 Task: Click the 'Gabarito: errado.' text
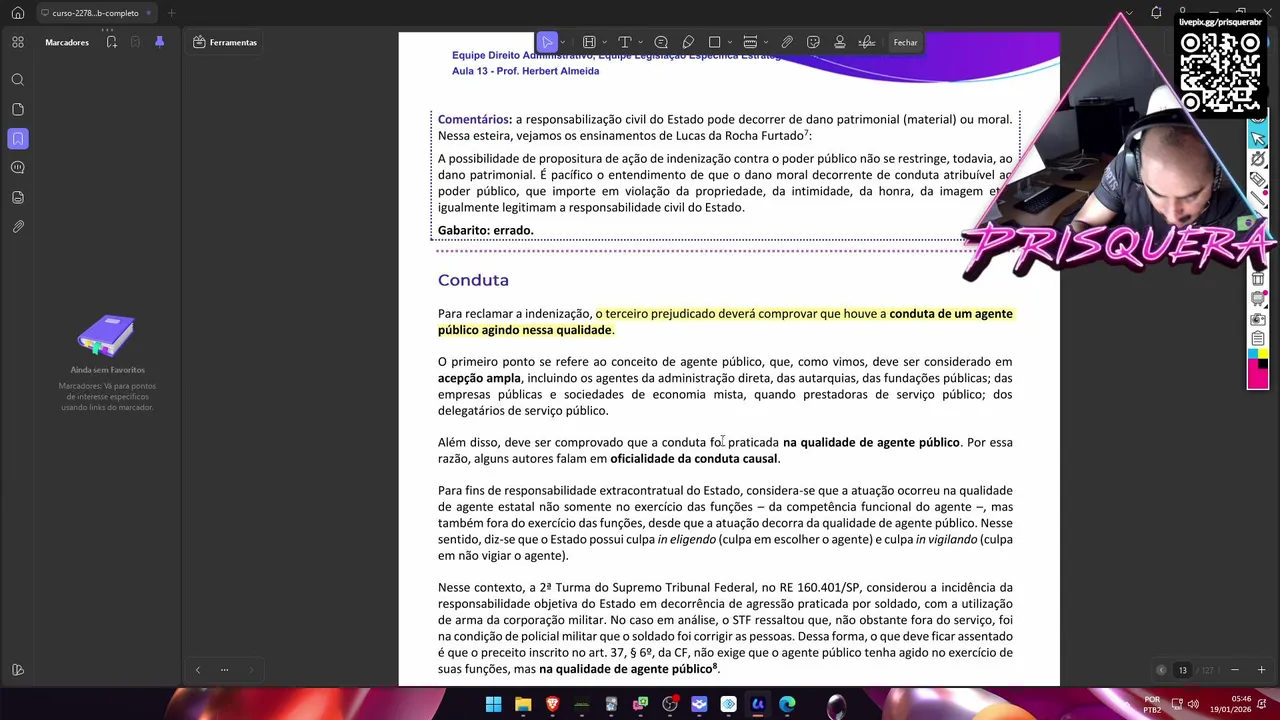[485, 230]
